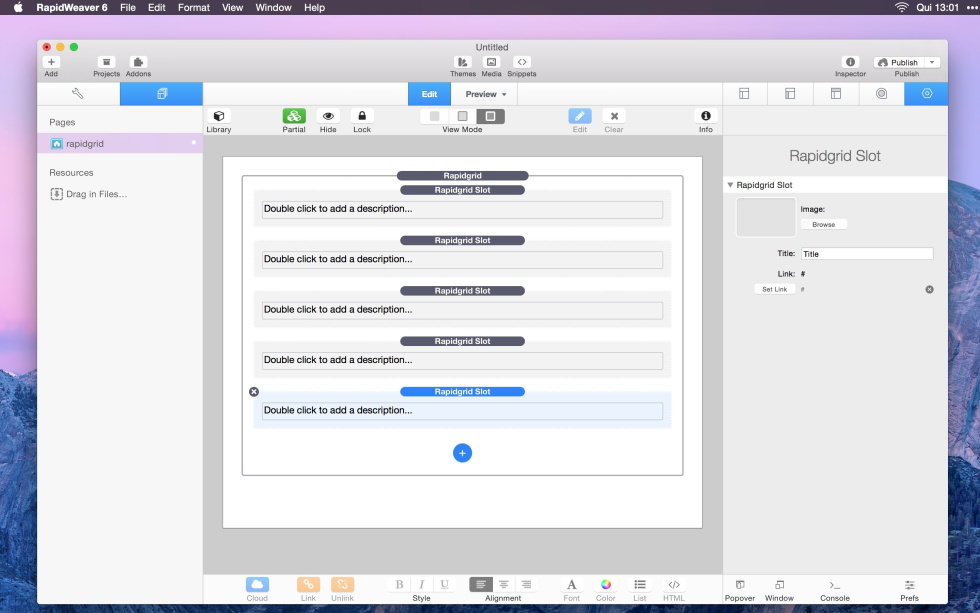The width and height of the screenshot is (980, 613).
Task: Select the third inspector layout tab icon
Action: point(836,94)
